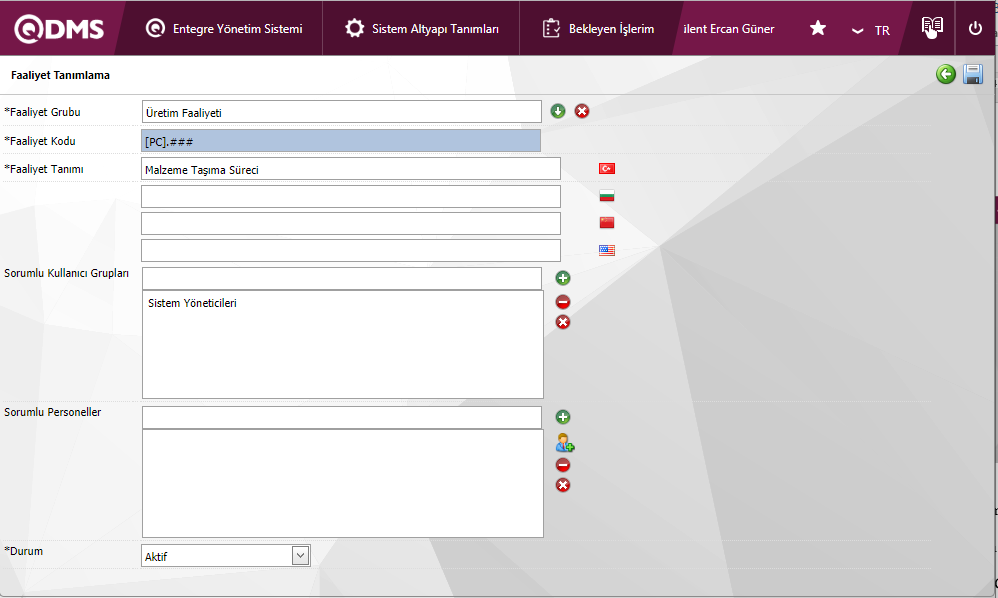Expand the TR language selector
The image size is (998, 598).
coord(871,31)
